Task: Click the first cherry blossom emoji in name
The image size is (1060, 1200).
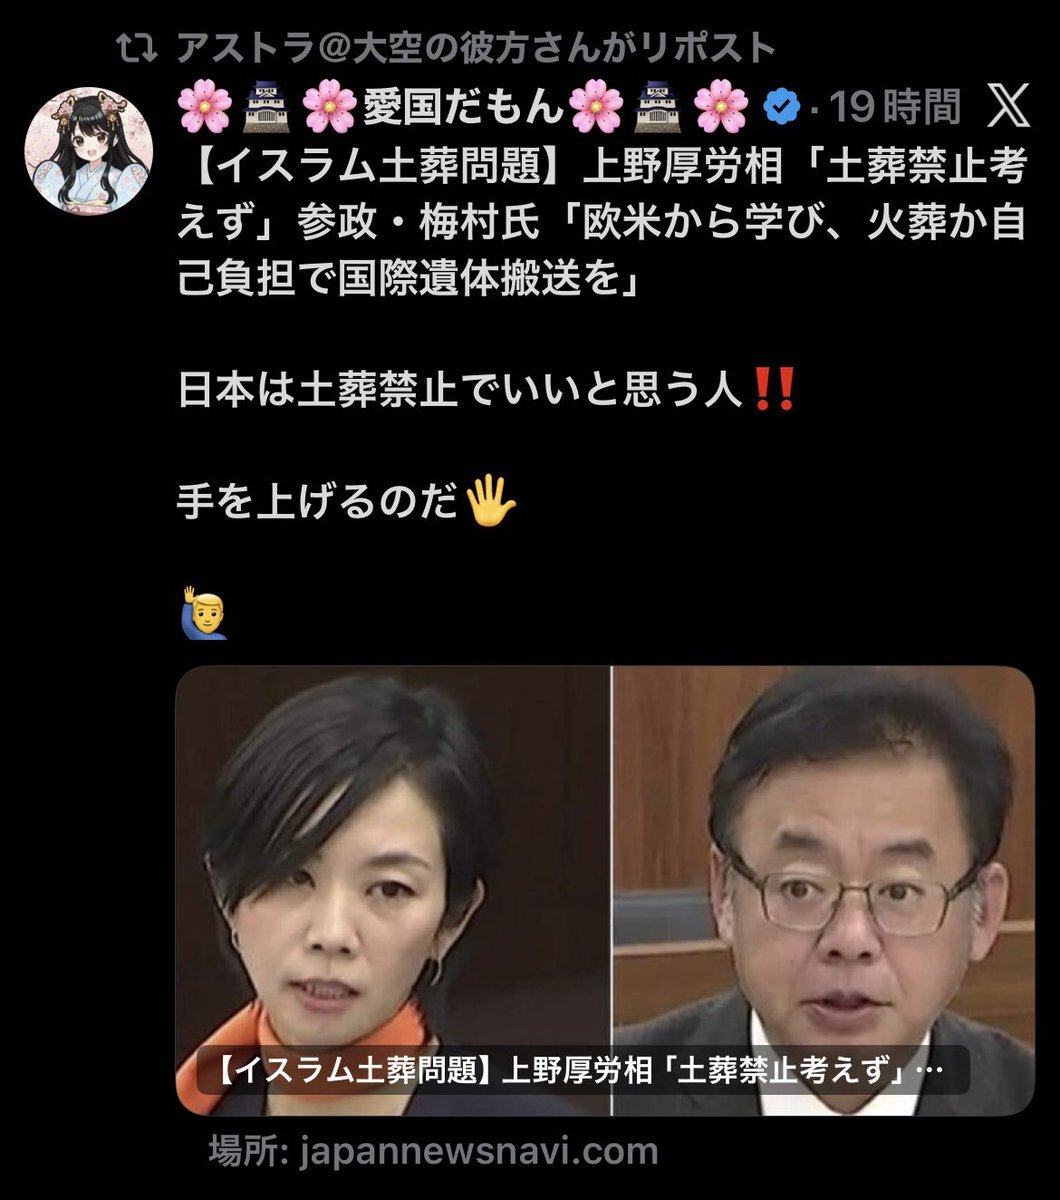Action: click(203, 105)
